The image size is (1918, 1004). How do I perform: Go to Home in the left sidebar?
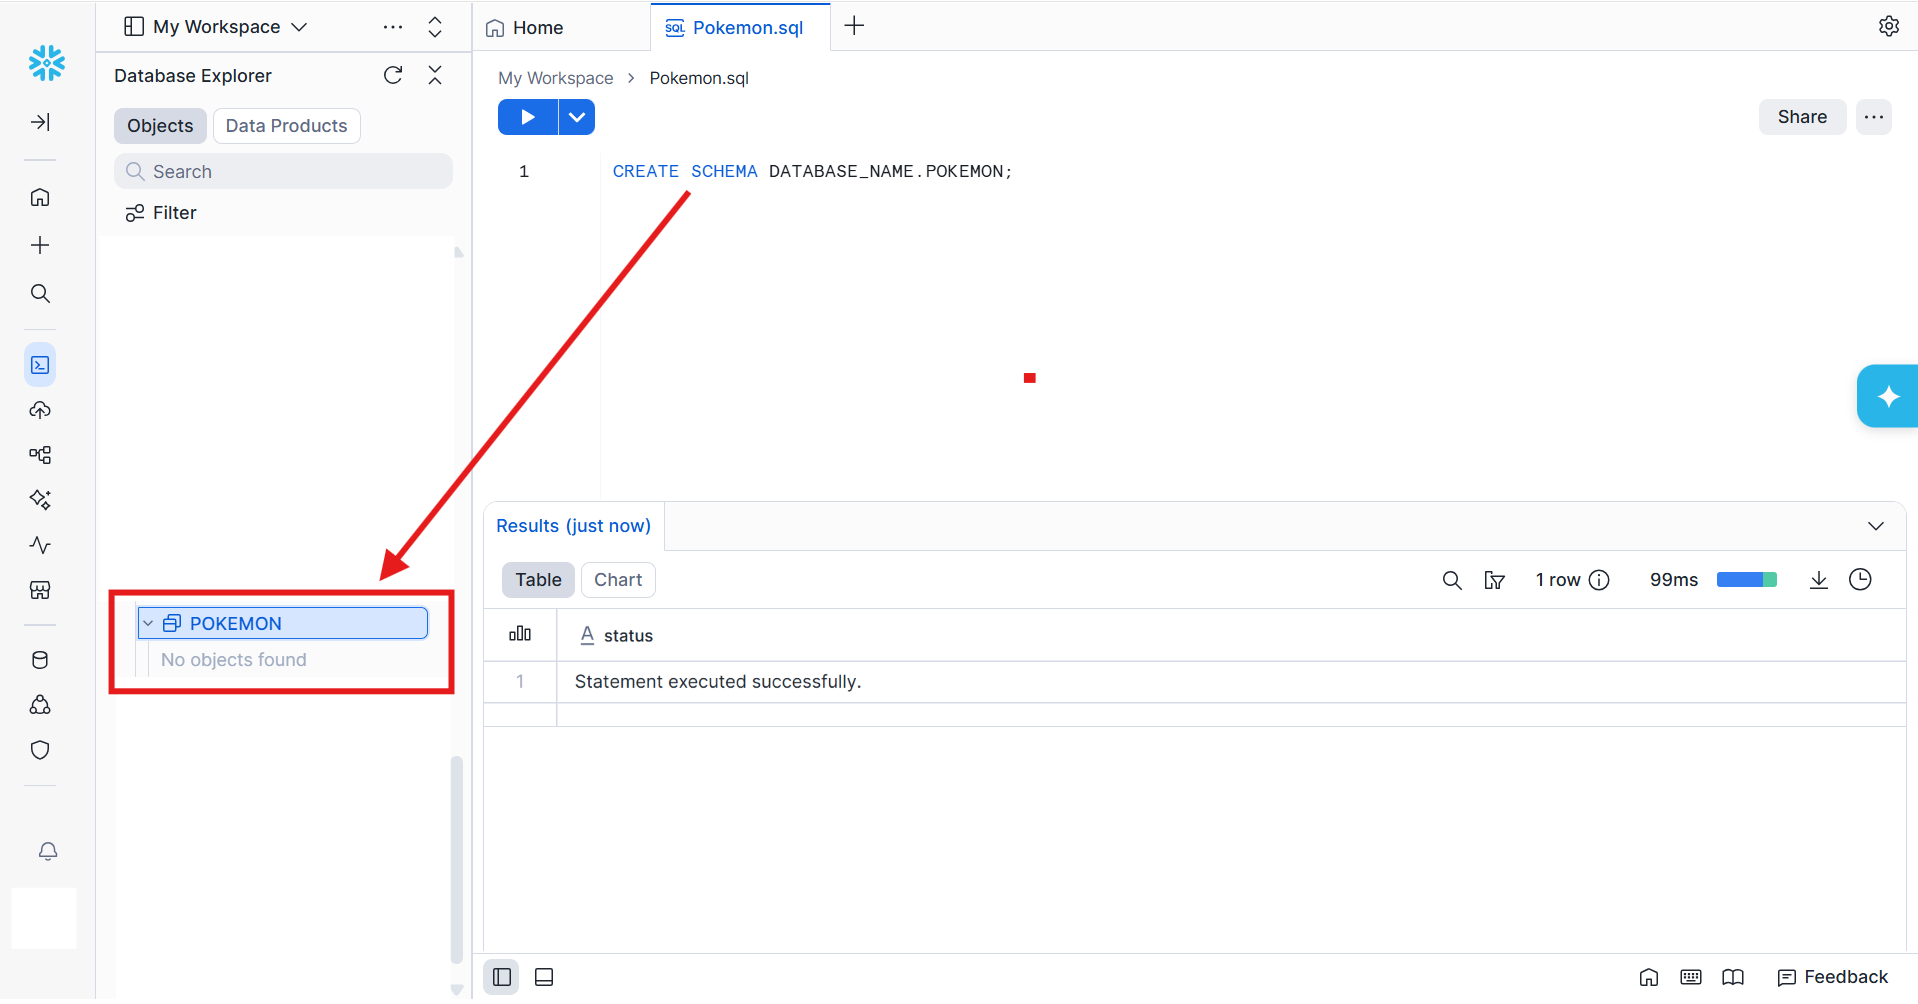[x=40, y=197]
